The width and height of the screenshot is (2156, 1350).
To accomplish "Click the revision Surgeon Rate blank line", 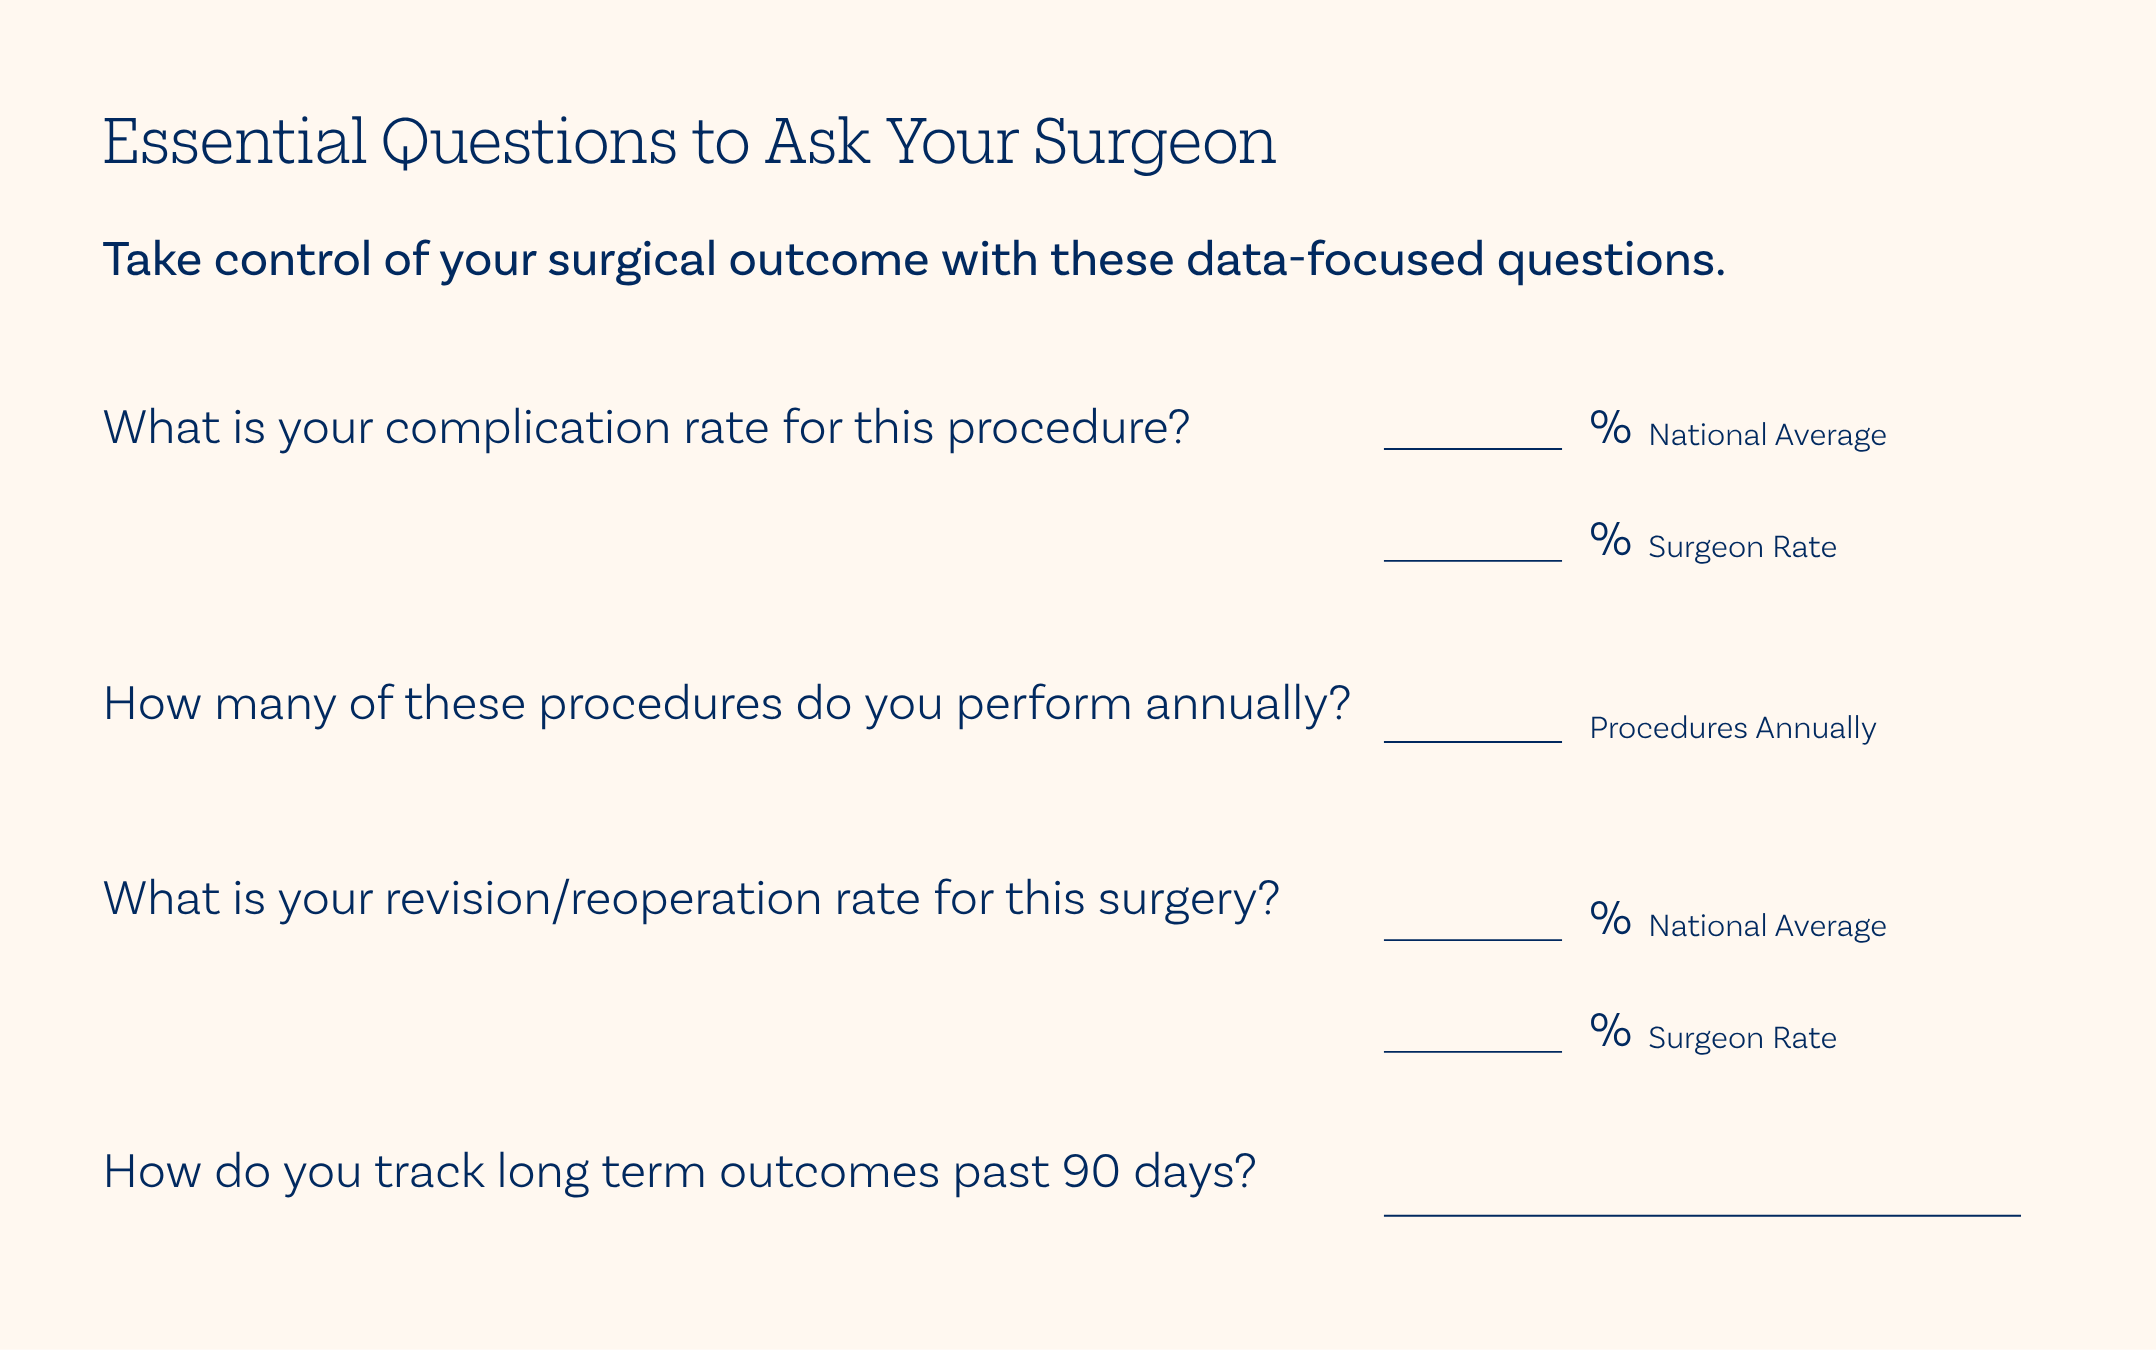I will 1472,1039.
